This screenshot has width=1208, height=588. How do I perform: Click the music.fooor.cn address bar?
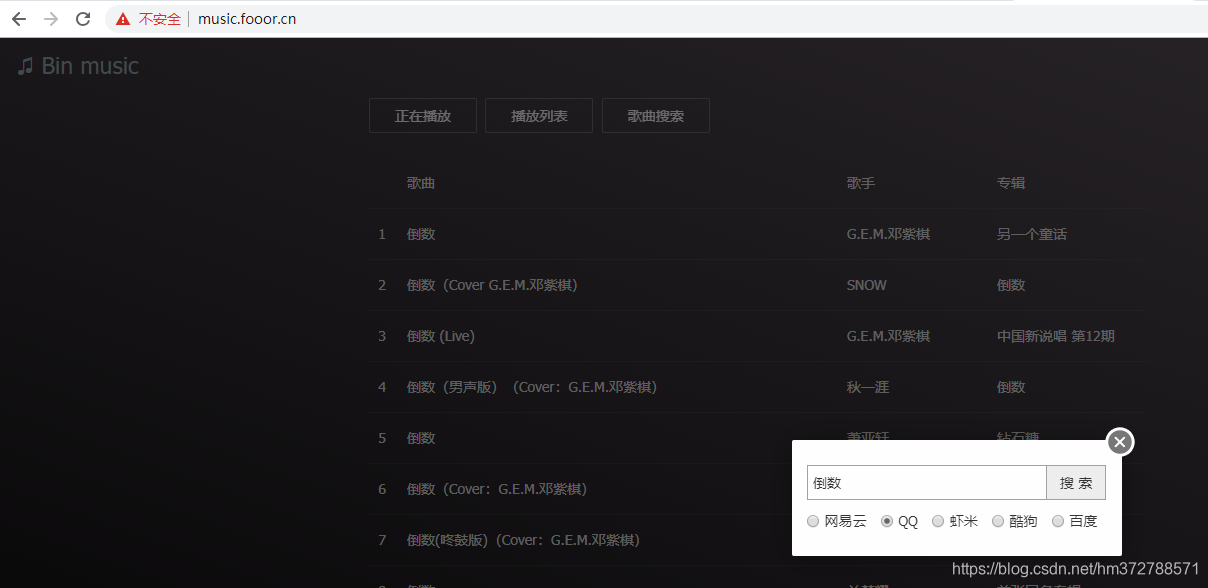[247, 19]
